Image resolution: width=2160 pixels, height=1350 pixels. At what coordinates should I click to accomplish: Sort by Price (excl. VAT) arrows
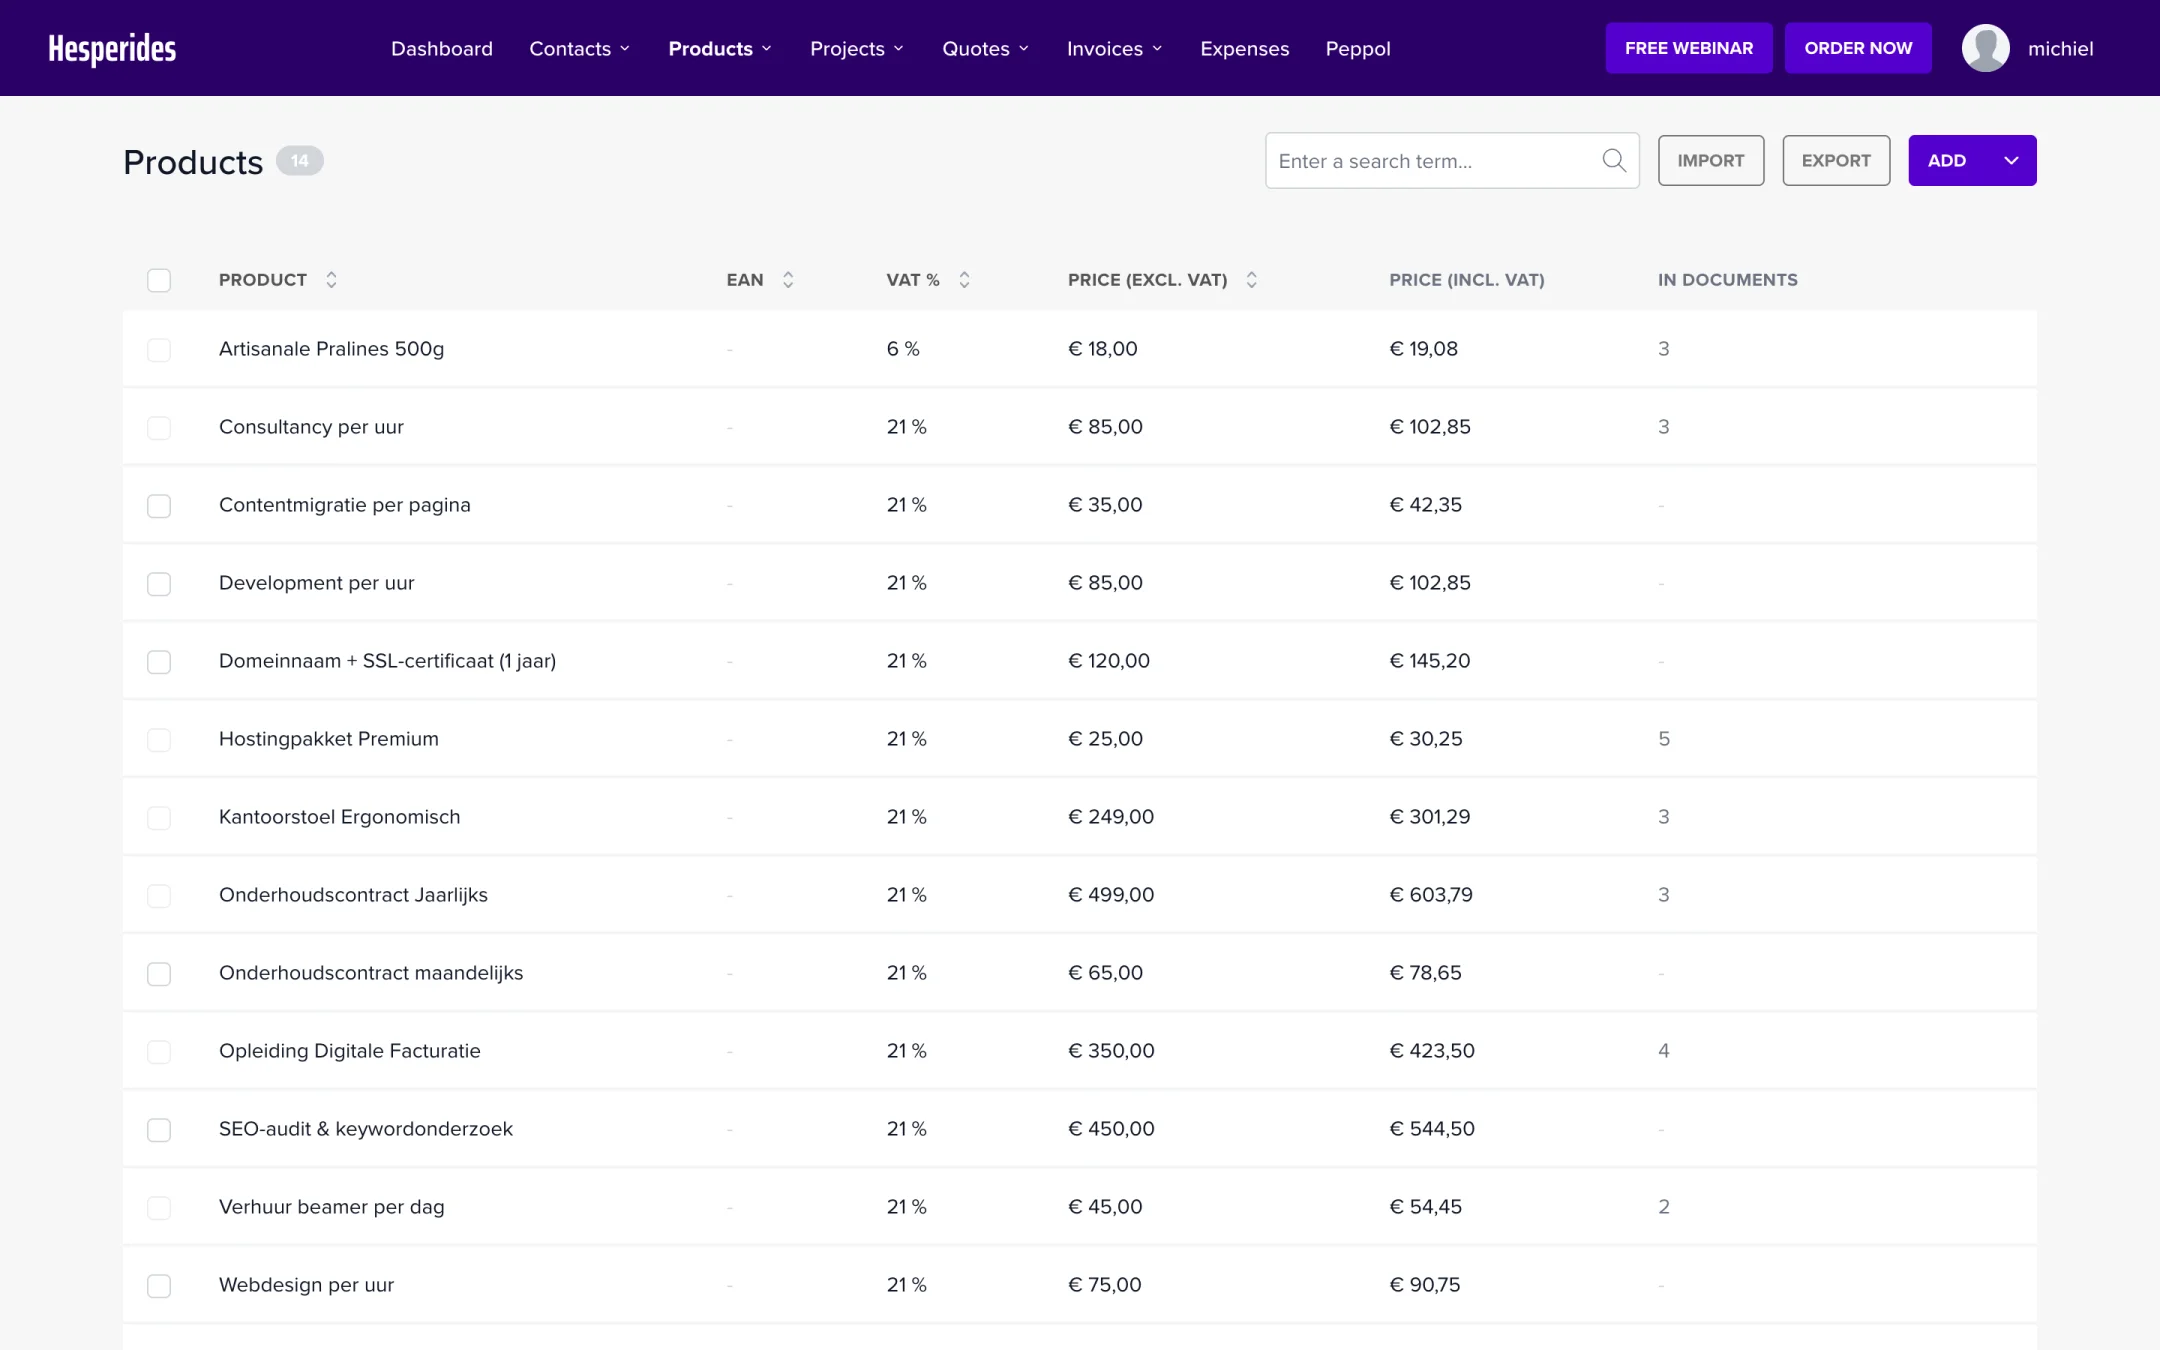click(1251, 280)
